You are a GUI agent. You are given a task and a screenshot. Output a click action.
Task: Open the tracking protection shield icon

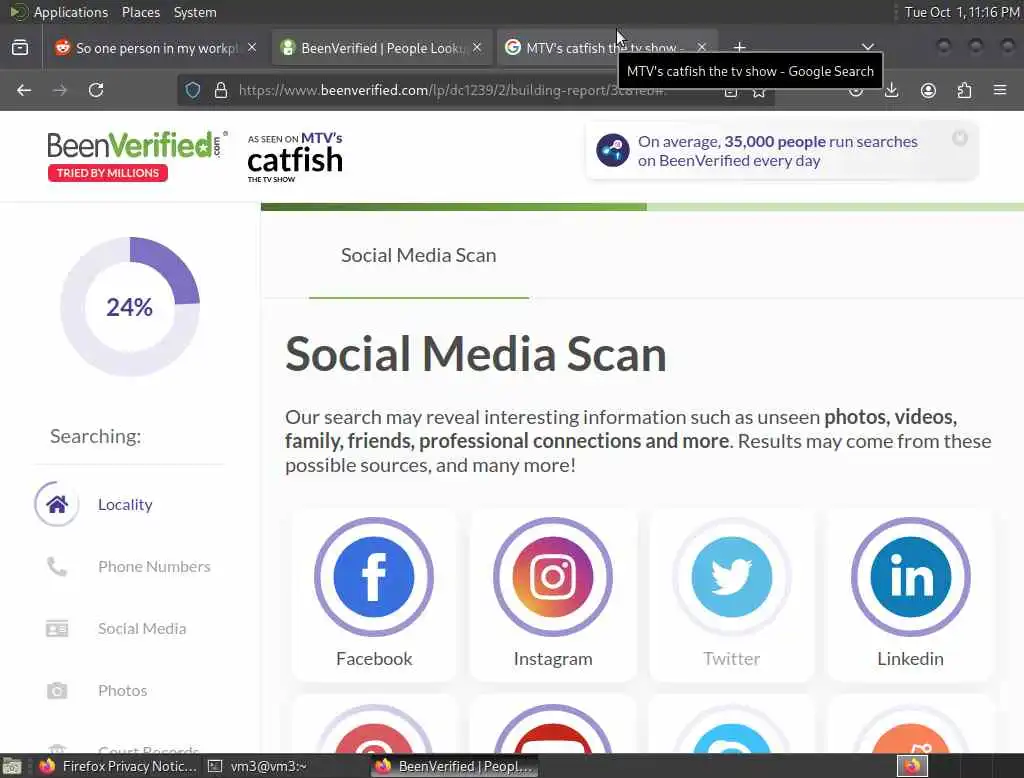(193, 90)
